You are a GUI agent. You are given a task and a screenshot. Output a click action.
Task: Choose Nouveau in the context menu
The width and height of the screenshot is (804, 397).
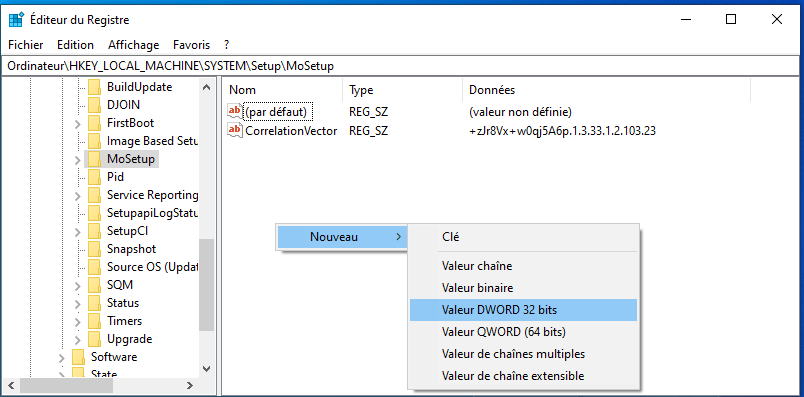342,236
